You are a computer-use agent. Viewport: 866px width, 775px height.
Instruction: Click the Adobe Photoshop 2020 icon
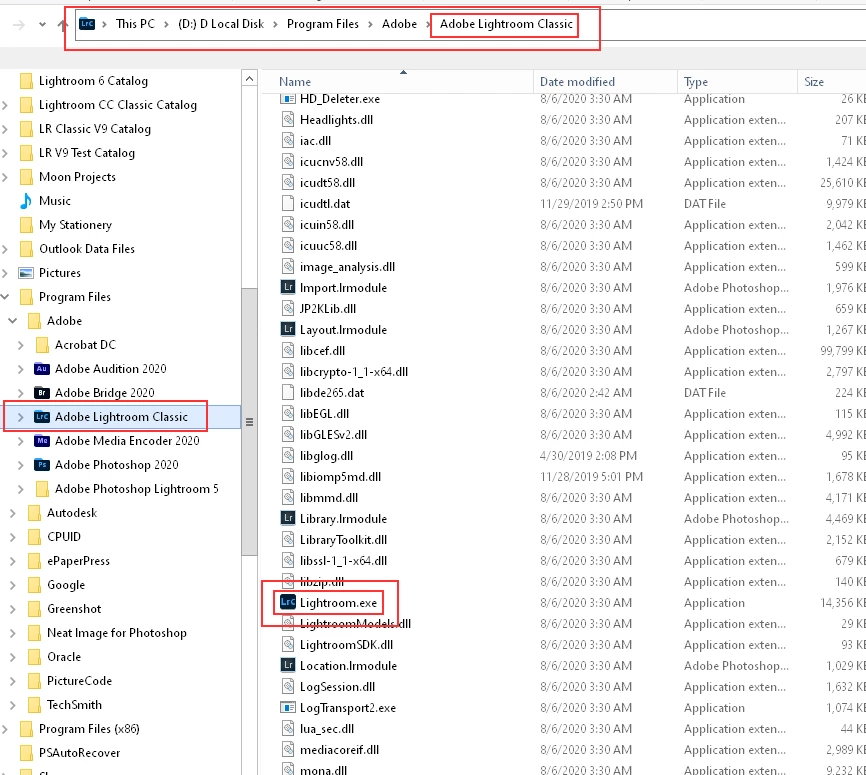click(x=42, y=465)
